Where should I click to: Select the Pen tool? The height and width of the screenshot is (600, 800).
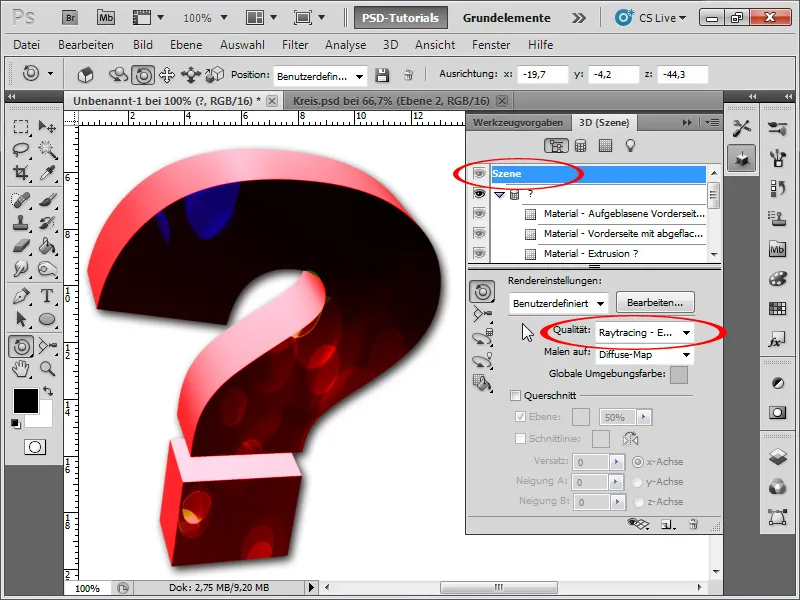click(21, 295)
